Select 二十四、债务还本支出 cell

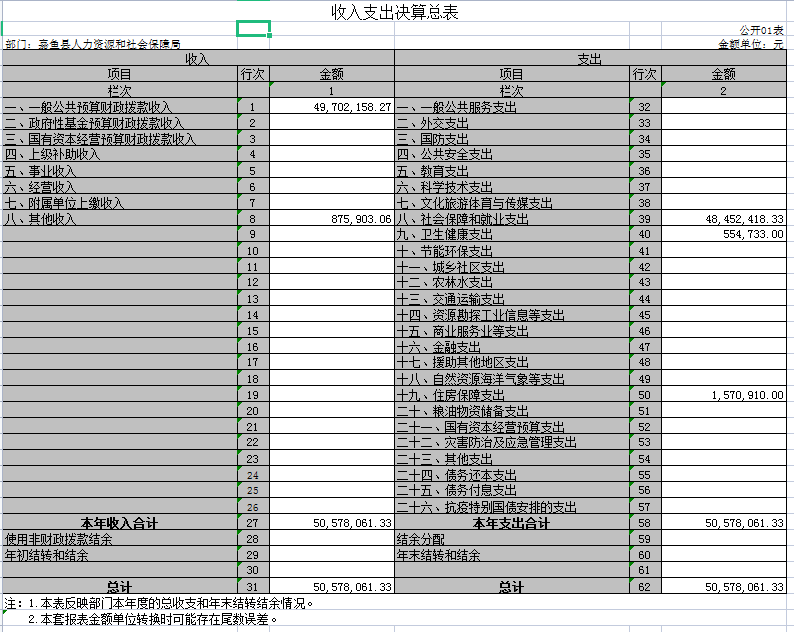point(511,475)
